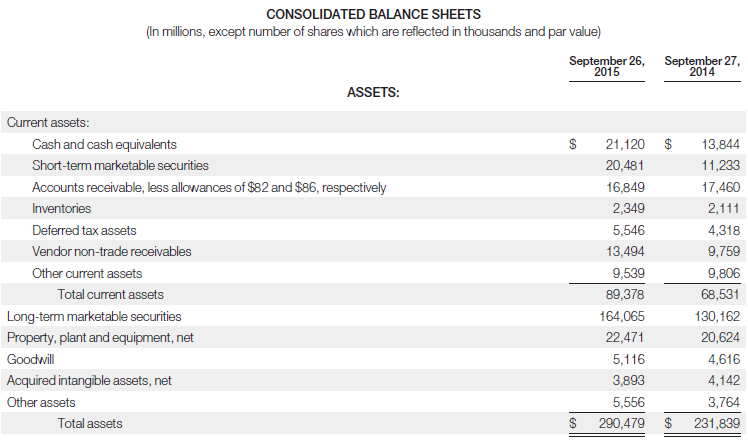Click the Total assets 290,479 figure

point(622,423)
